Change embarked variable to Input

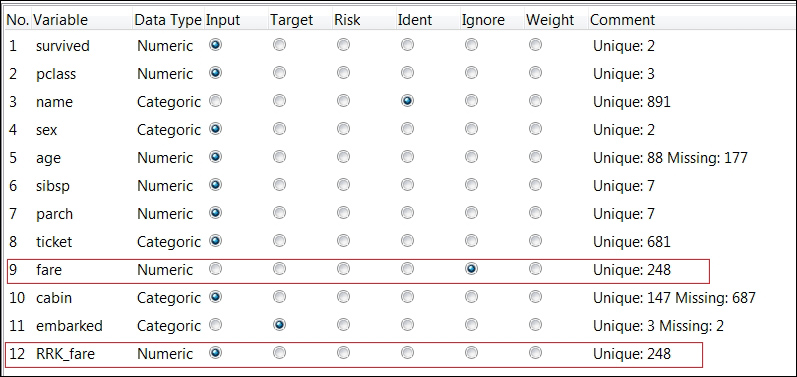coord(215,325)
